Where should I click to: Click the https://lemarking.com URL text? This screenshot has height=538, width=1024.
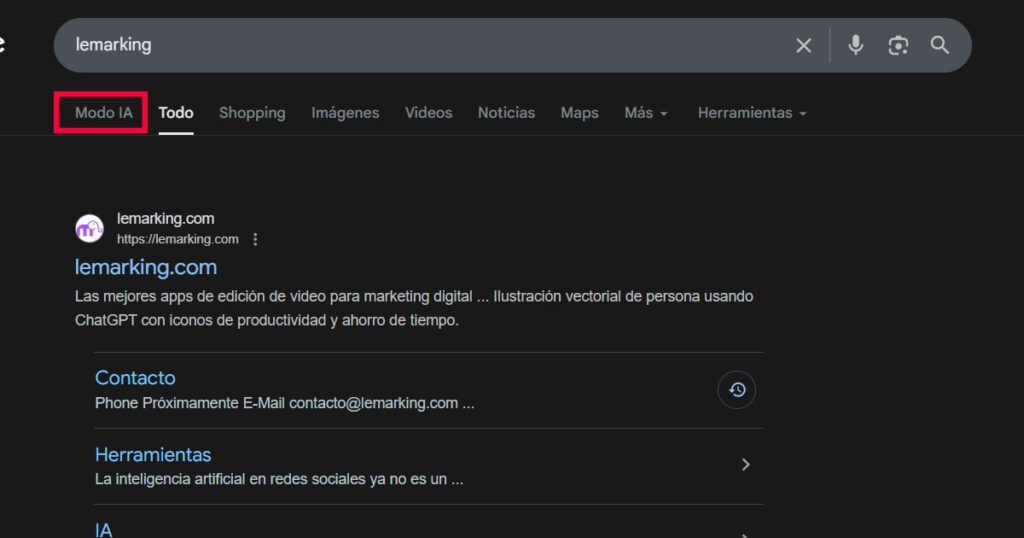[x=178, y=239]
